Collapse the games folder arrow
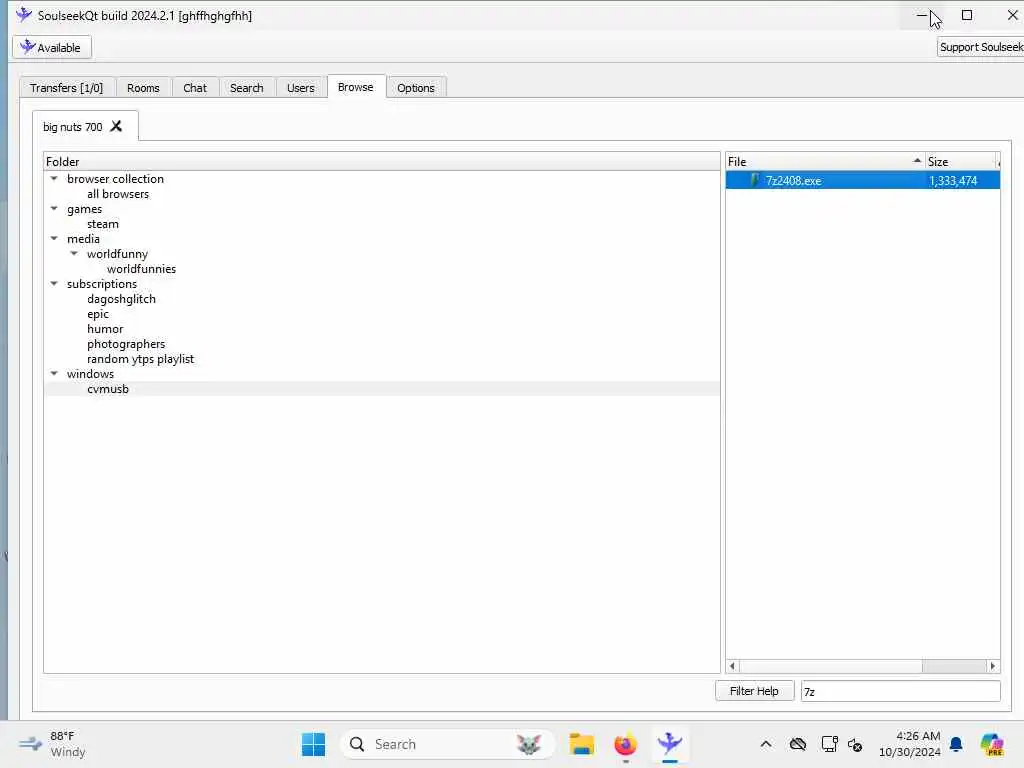 54,208
